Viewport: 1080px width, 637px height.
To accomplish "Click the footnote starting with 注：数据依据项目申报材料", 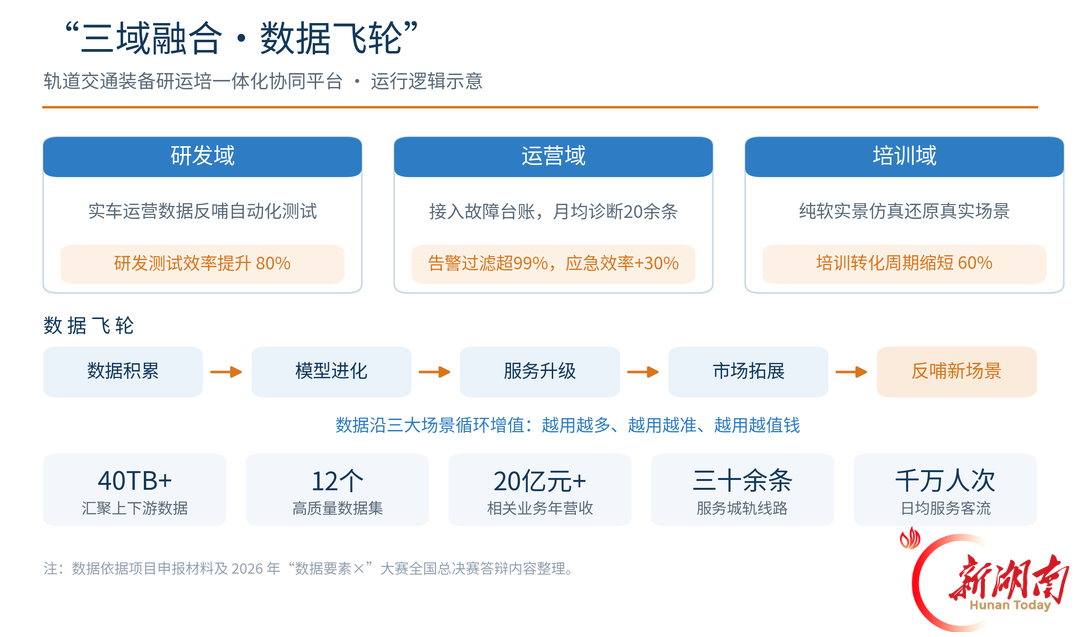I will (x=309, y=569).
